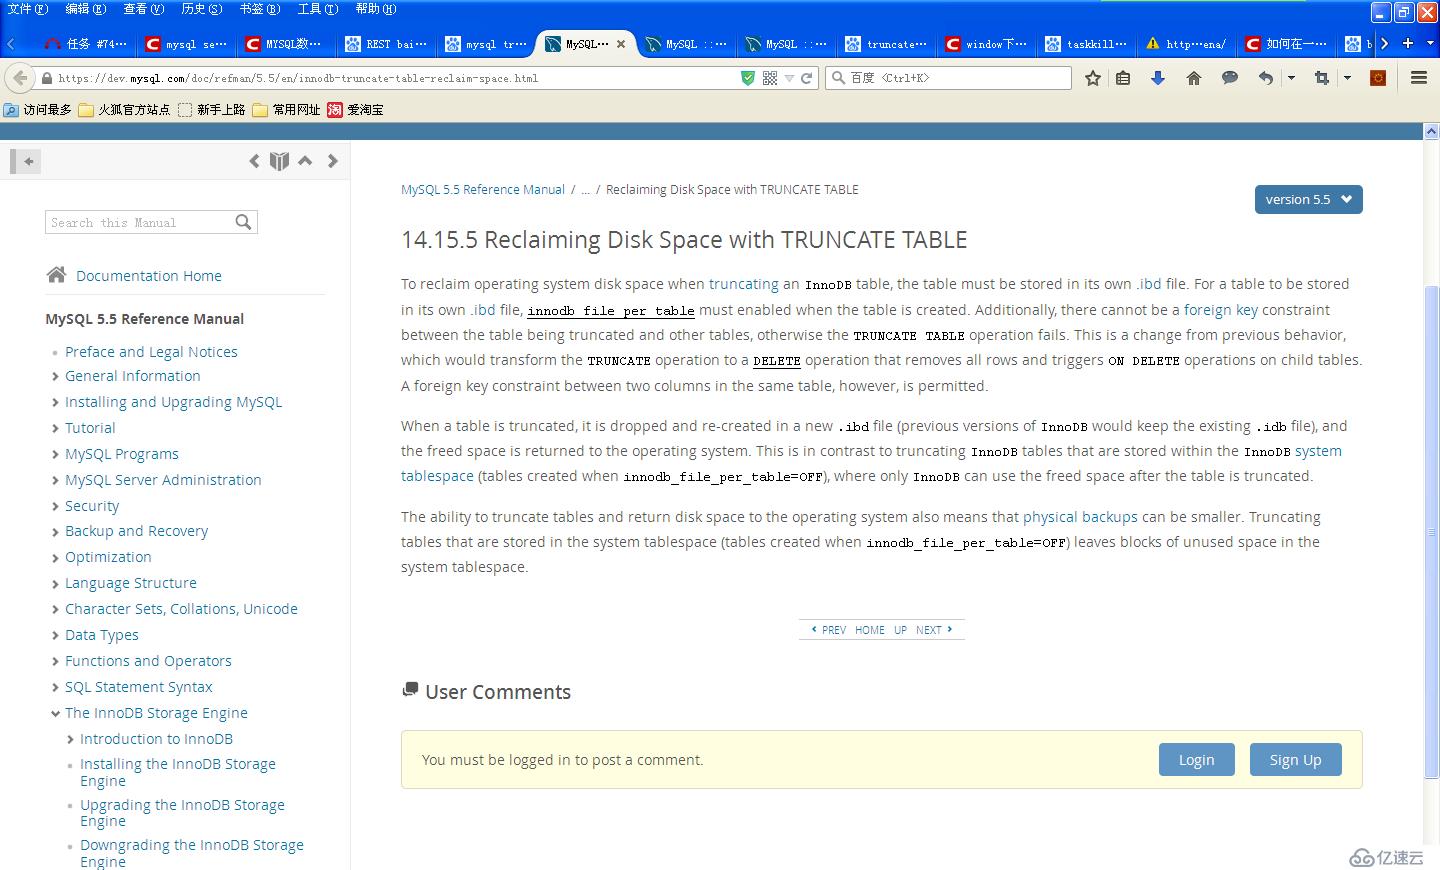Click the orange add-on icon in toolbar
This screenshot has height=870, width=1440.
(x=1378, y=78)
